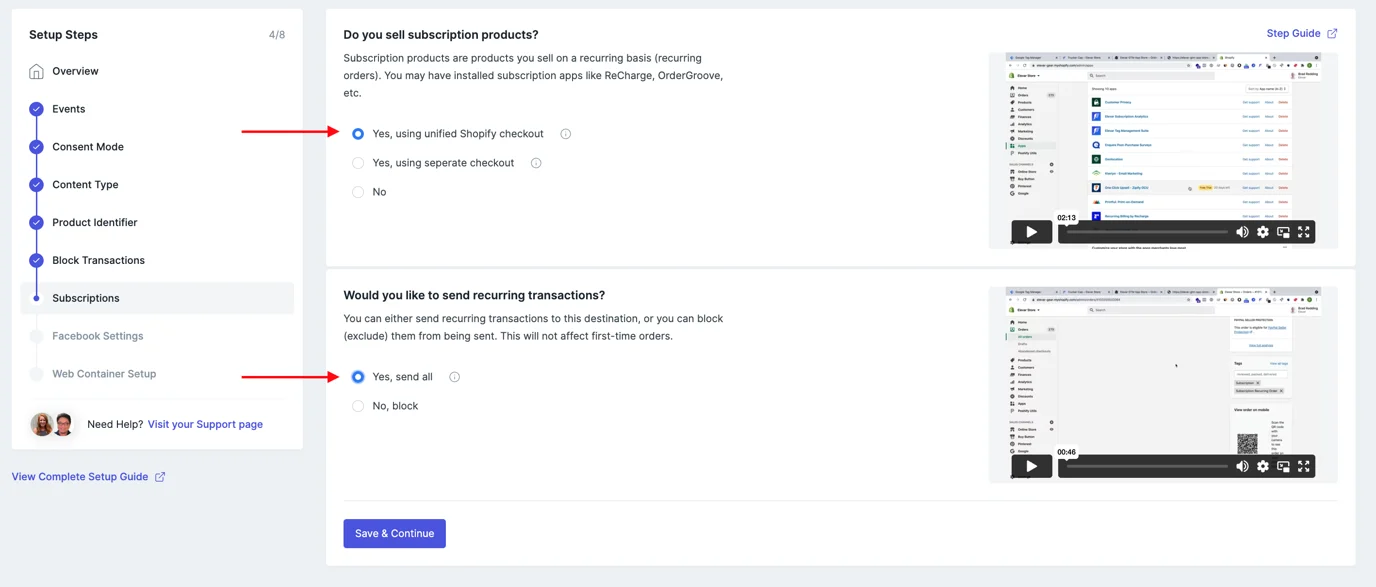Play the subscription products guide video
Image resolution: width=1376 pixels, height=587 pixels.
1031,232
